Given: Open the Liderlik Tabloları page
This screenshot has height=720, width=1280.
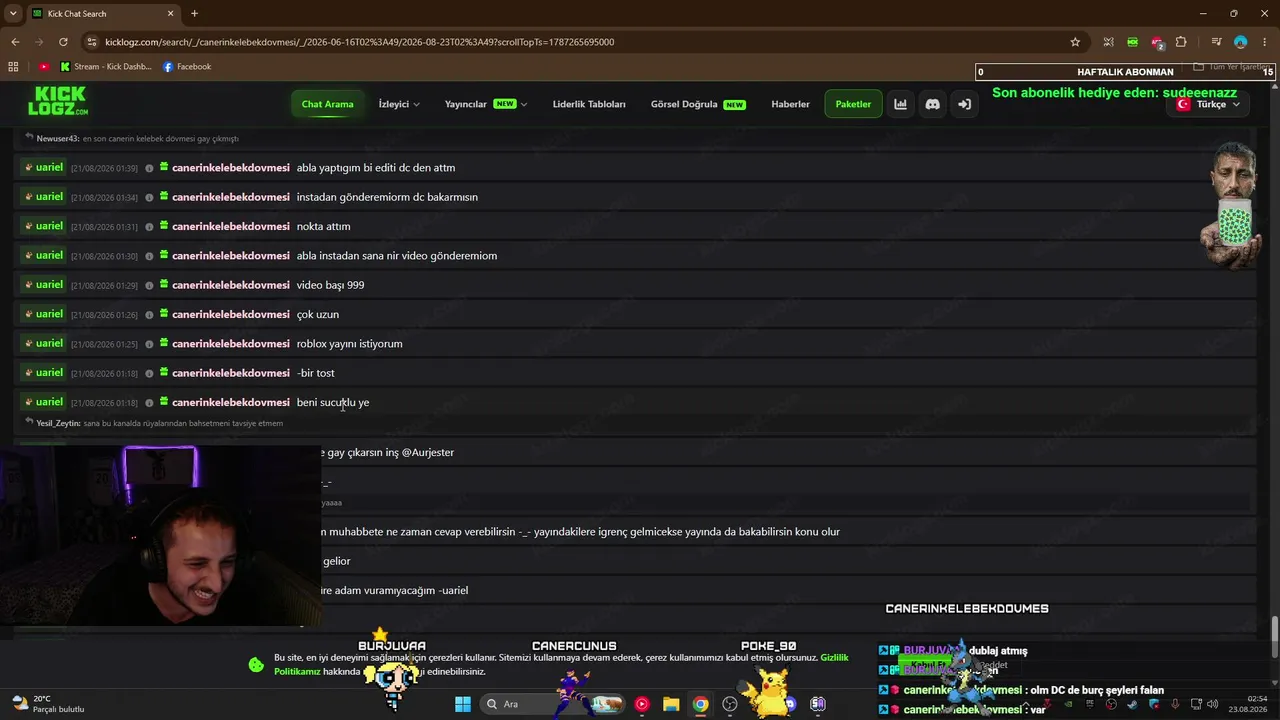Looking at the screenshot, I should [x=589, y=104].
